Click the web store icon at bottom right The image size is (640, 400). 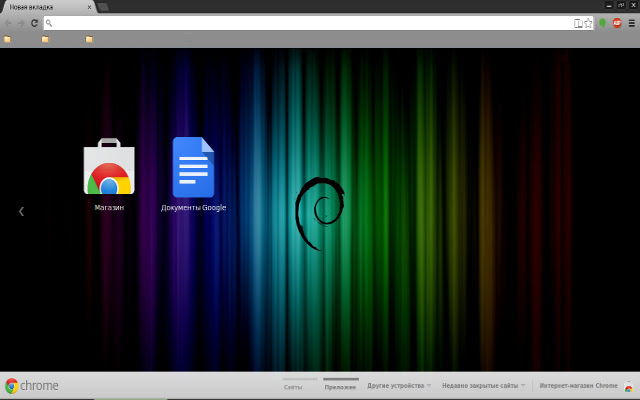click(x=629, y=386)
